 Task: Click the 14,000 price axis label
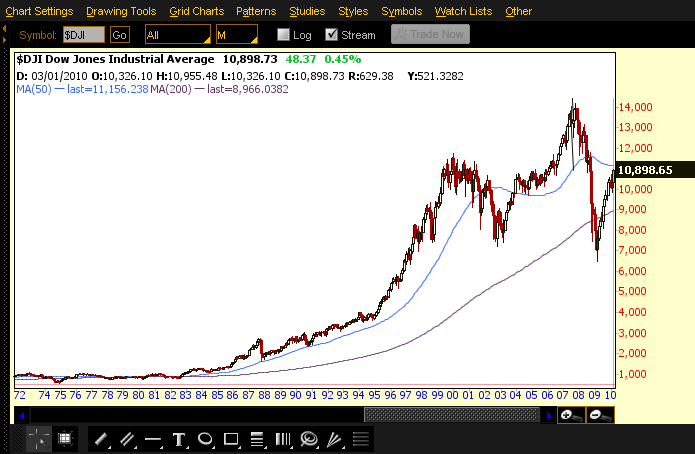tap(635, 107)
